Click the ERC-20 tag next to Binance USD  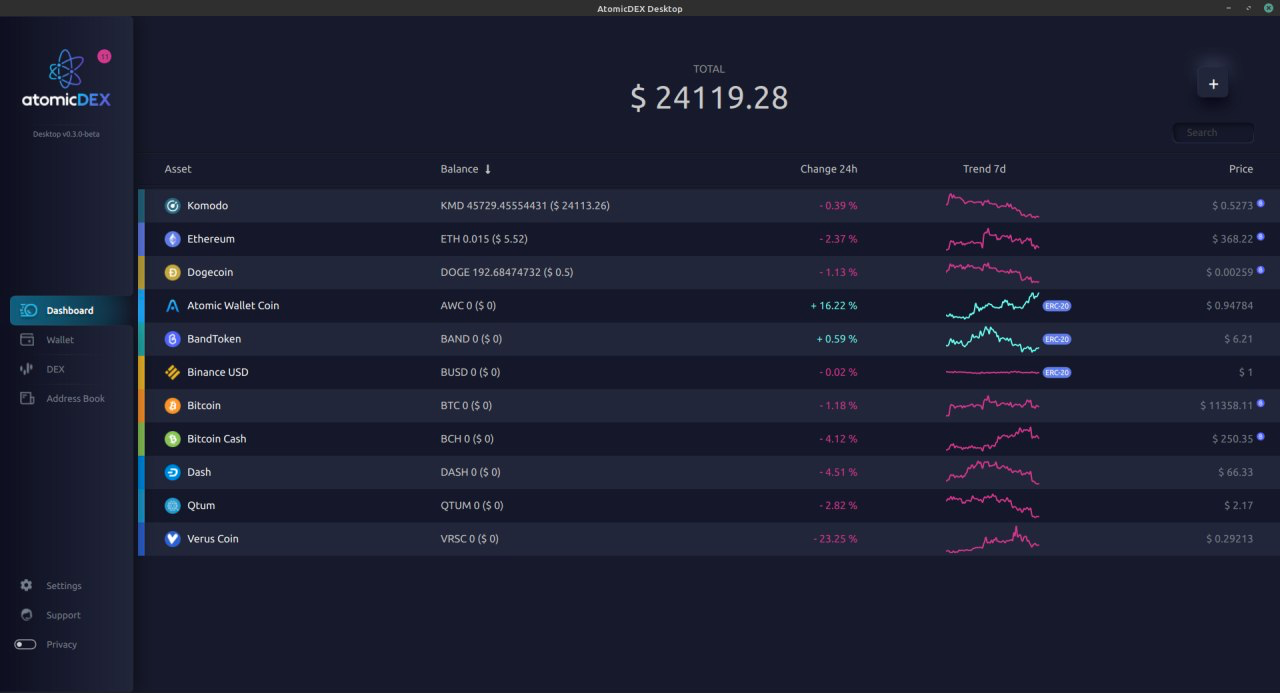click(x=1056, y=371)
